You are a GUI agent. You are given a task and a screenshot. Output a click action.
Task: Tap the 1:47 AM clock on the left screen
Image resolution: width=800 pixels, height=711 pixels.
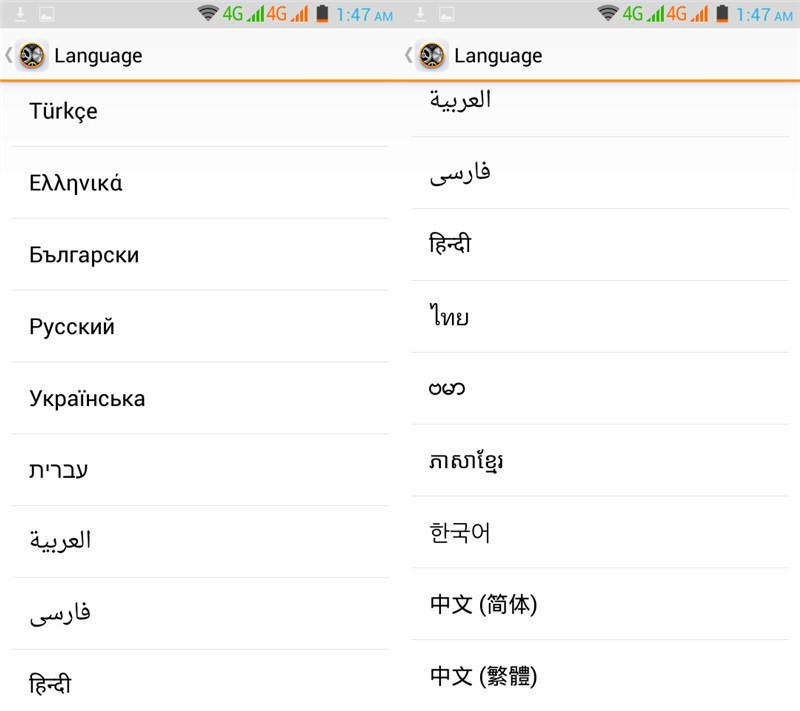pos(364,14)
